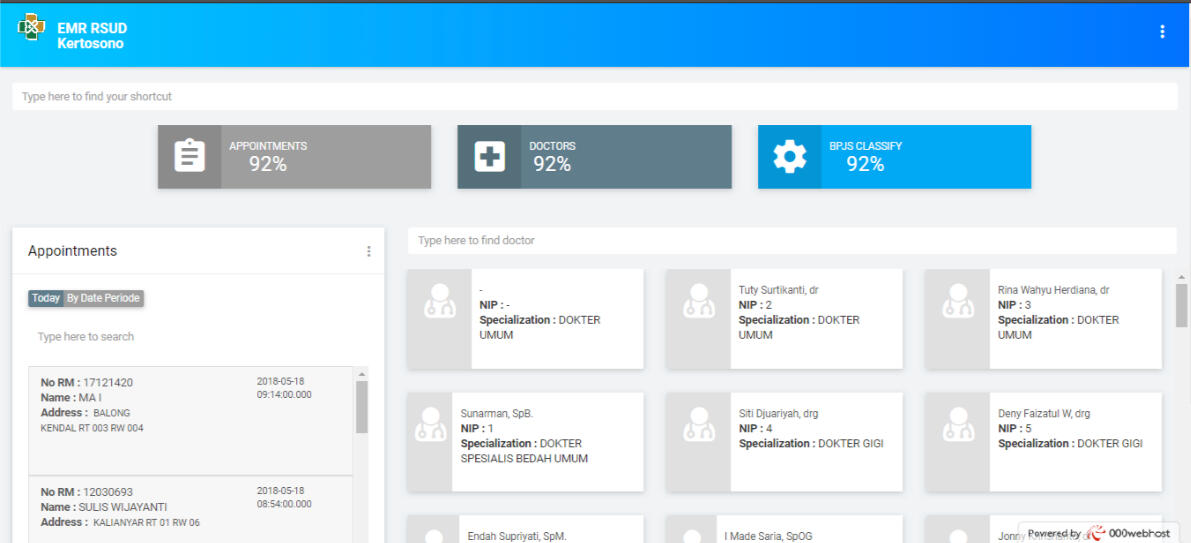Select the Today filter toggle
The width and height of the screenshot is (1191, 543).
(46, 298)
